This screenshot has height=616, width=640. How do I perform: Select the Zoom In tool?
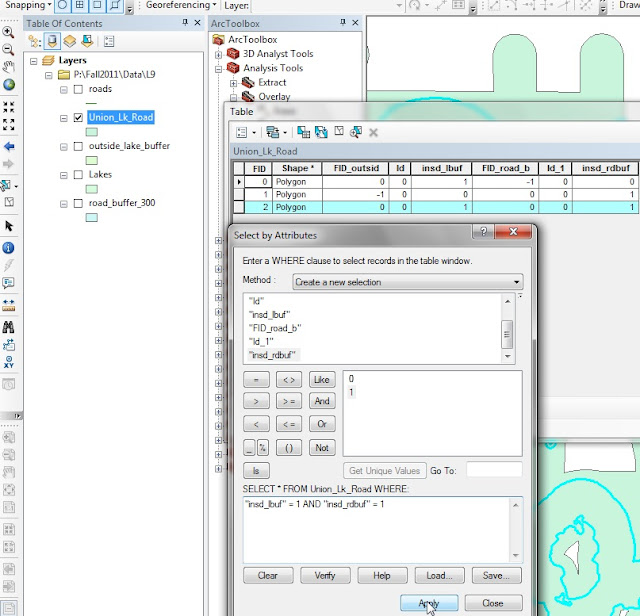click(8, 32)
